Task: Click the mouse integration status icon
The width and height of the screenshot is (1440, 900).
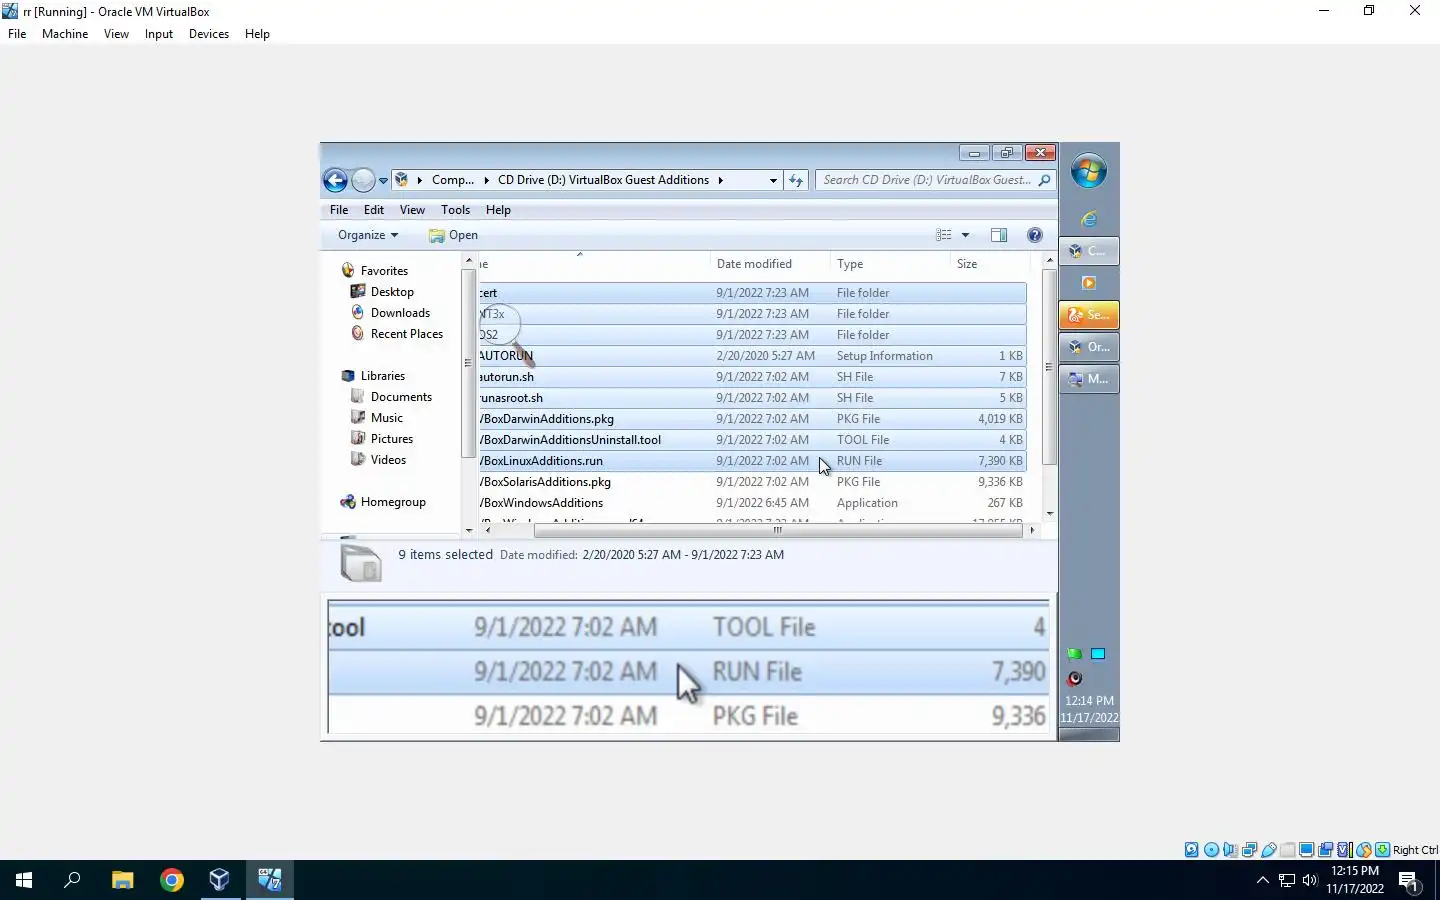Action: point(1363,850)
